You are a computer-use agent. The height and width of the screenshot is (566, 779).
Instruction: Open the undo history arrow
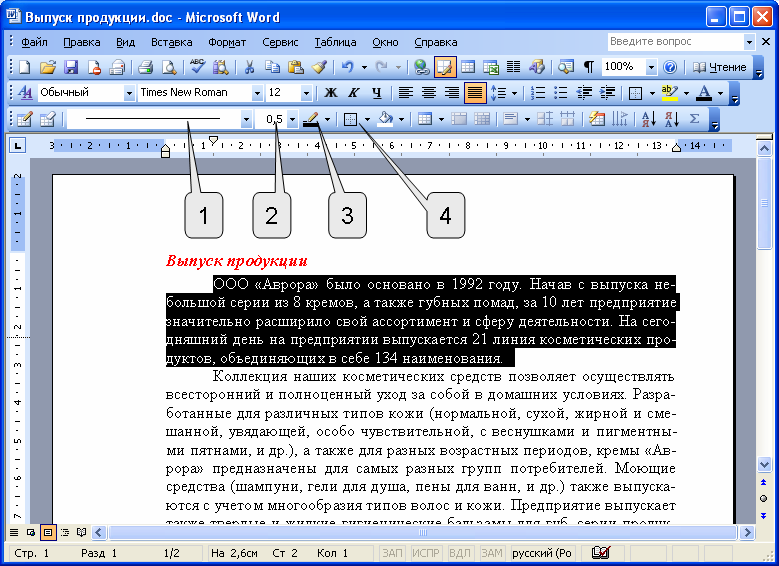click(x=364, y=67)
